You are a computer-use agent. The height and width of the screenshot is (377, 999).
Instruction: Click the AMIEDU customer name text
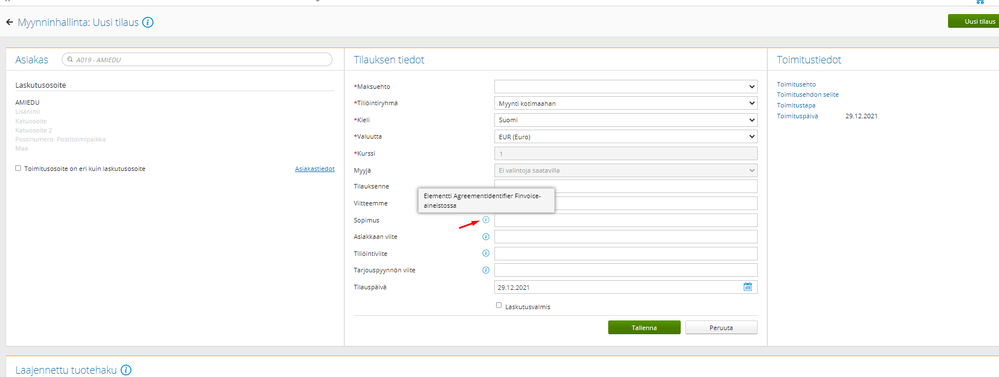click(x=27, y=102)
